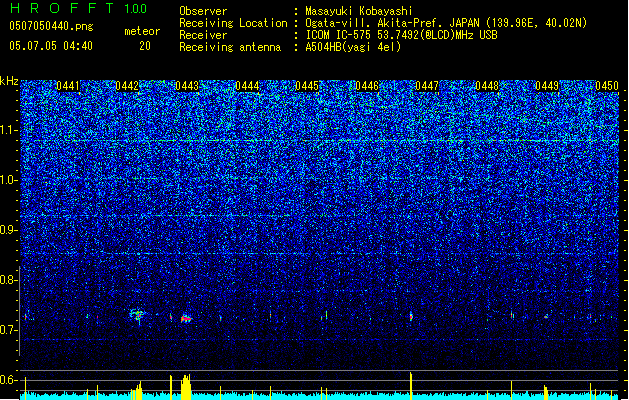
Task: Click the 0.7 kHz axis label
Action: (x=8, y=330)
